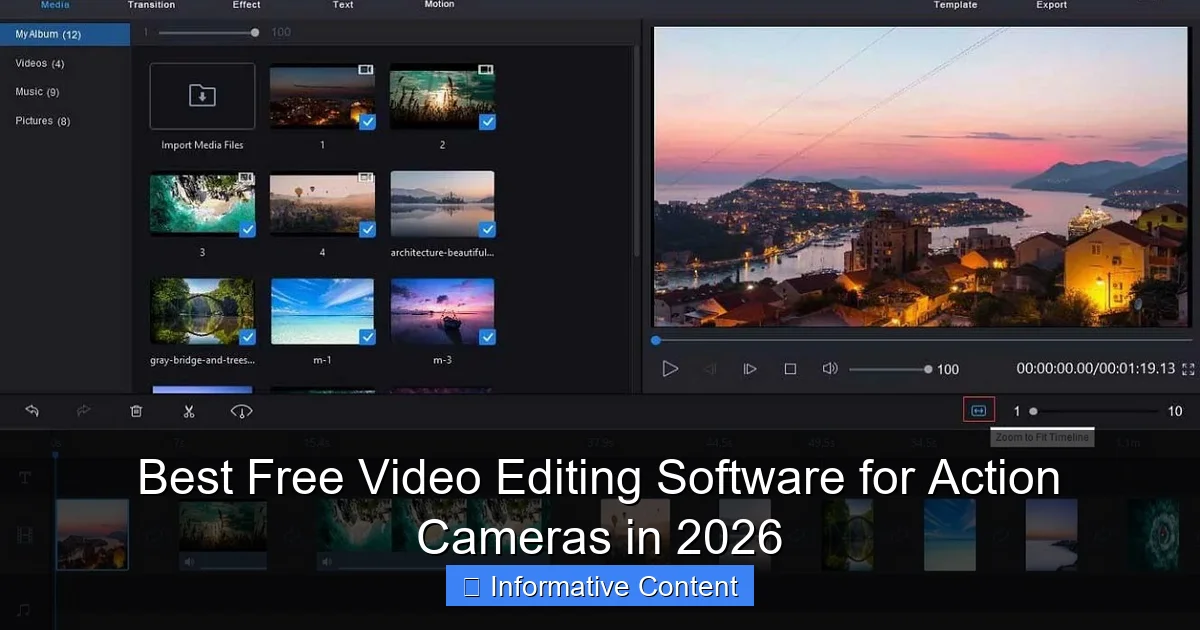
Task: Select the text track icon in timeline
Action: click(x=24, y=478)
